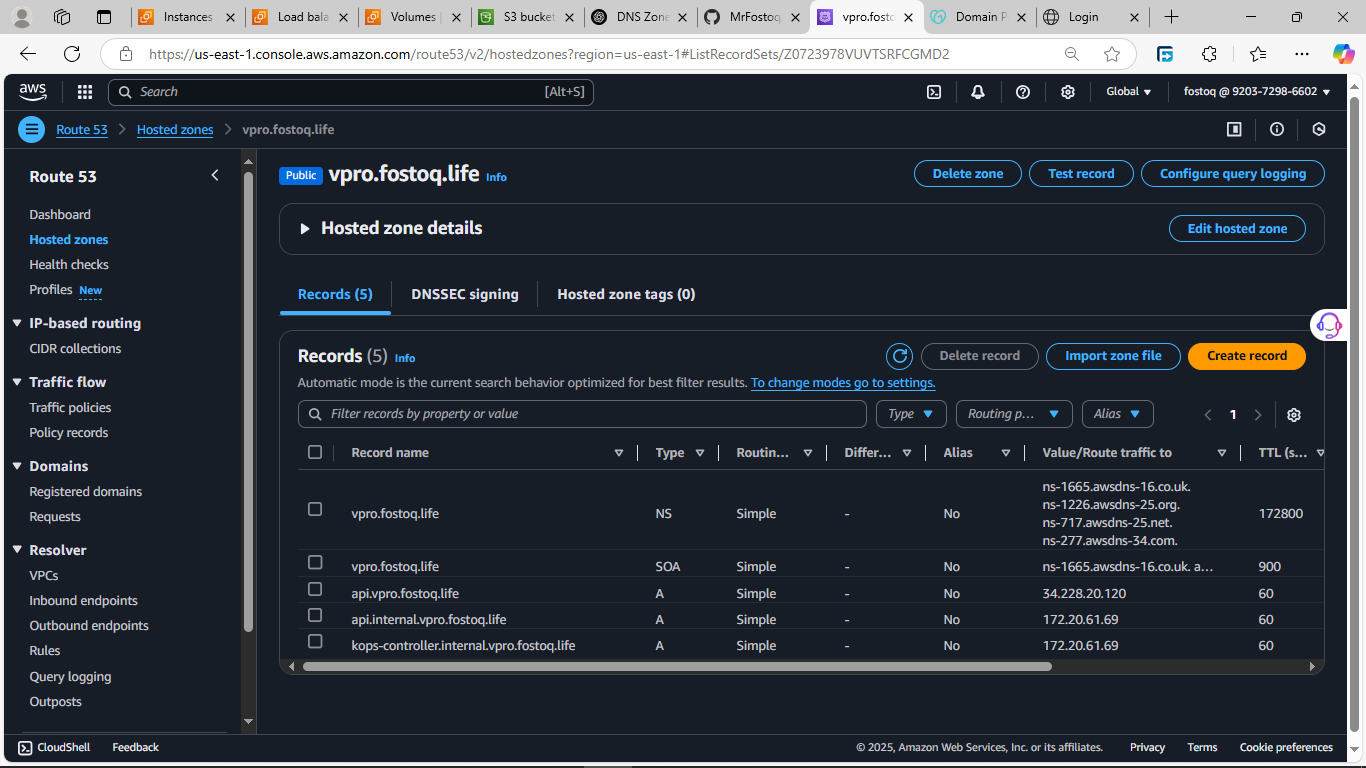Select all records header checkbox
Screen dimensions: 1366x768
pyautogui.click(x=315, y=452)
